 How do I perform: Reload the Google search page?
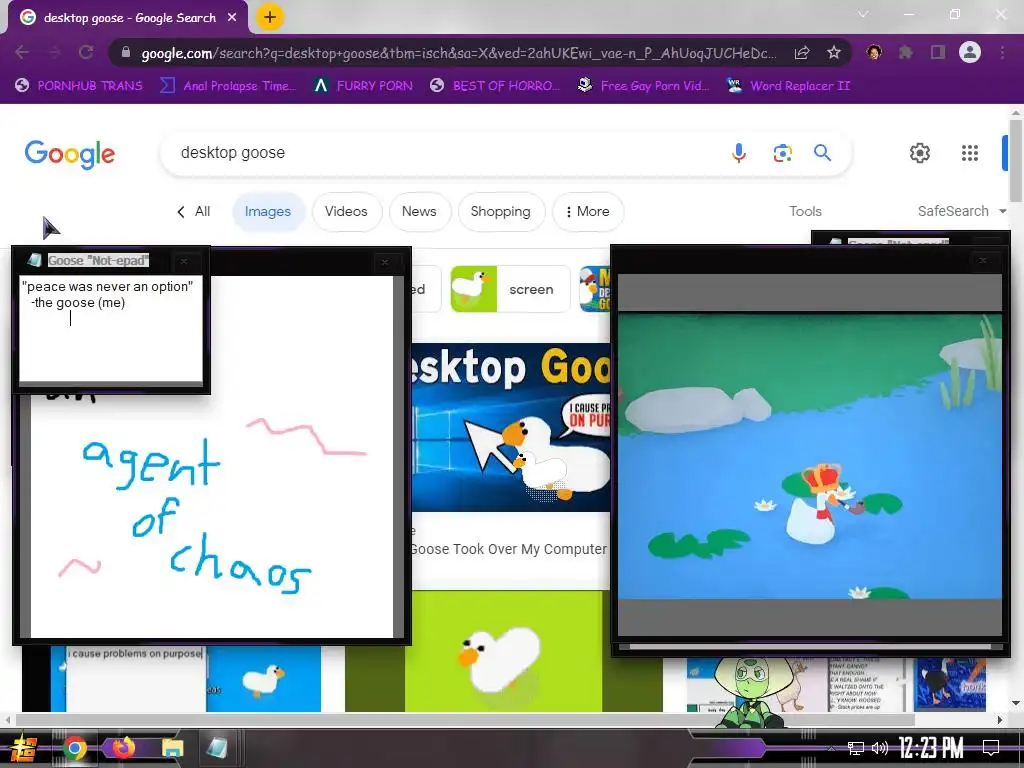pyautogui.click(x=86, y=52)
